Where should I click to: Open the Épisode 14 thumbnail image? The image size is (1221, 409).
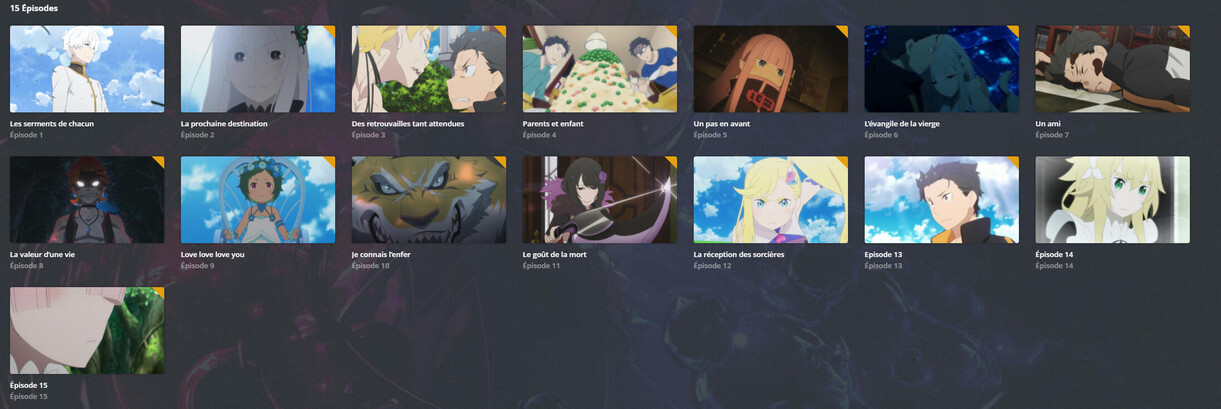coord(1113,200)
